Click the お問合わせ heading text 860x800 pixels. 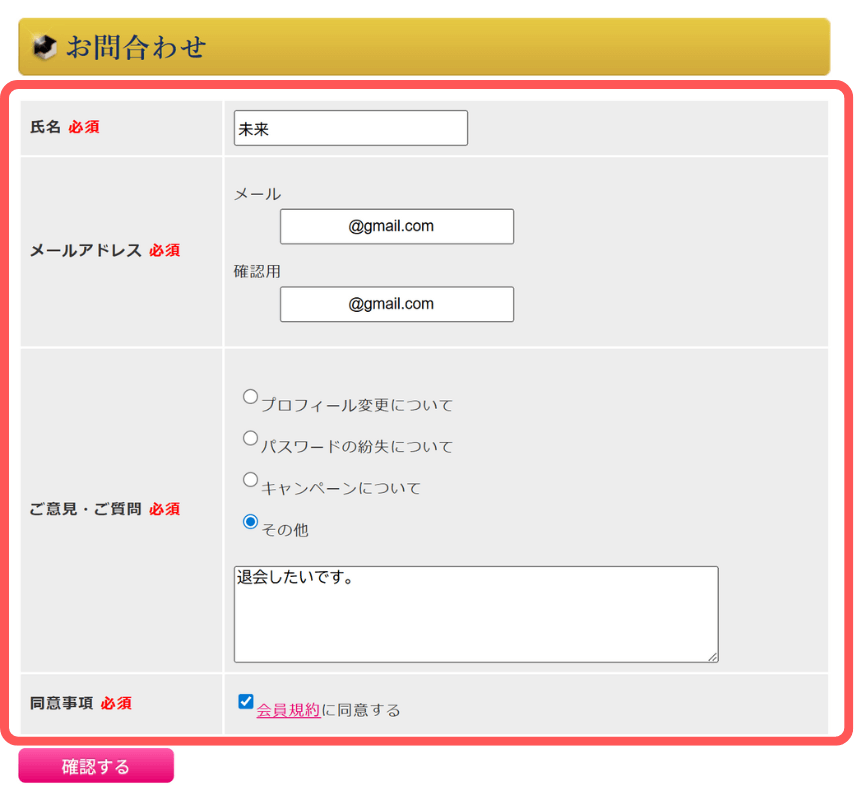tap(136, 47)
